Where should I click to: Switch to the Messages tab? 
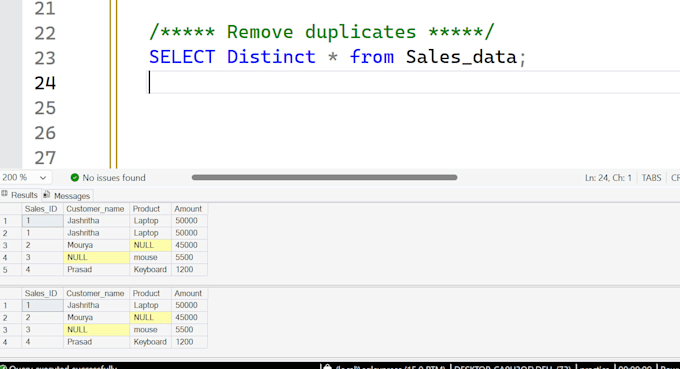pos(67,196)
